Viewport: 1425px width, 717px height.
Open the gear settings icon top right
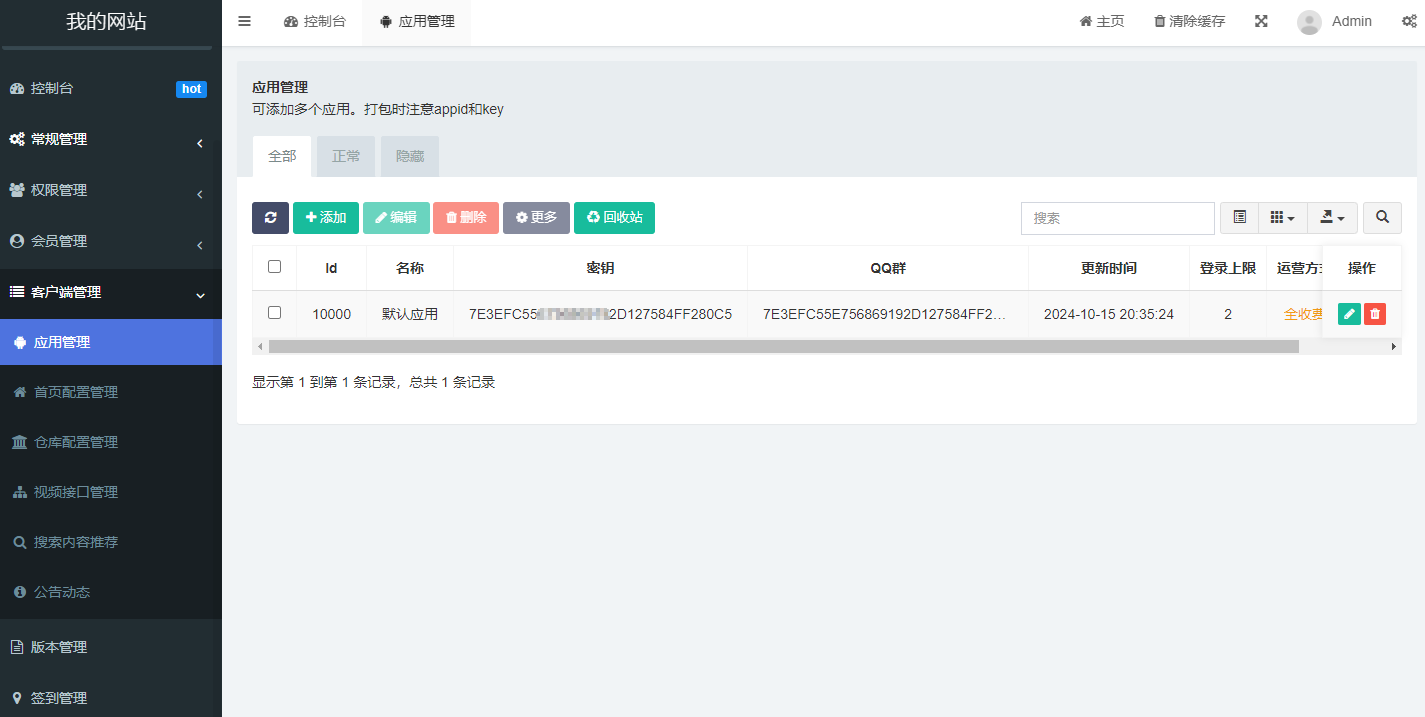[x=1410, y=20]
